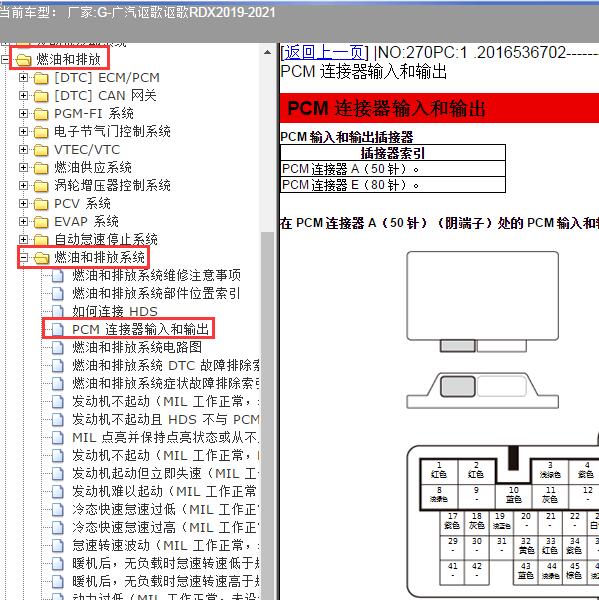Click the EVAP 系统 folder icon
Image resolution: width=599 pixels, height=600 pixels.
click(x=41, y=222)
